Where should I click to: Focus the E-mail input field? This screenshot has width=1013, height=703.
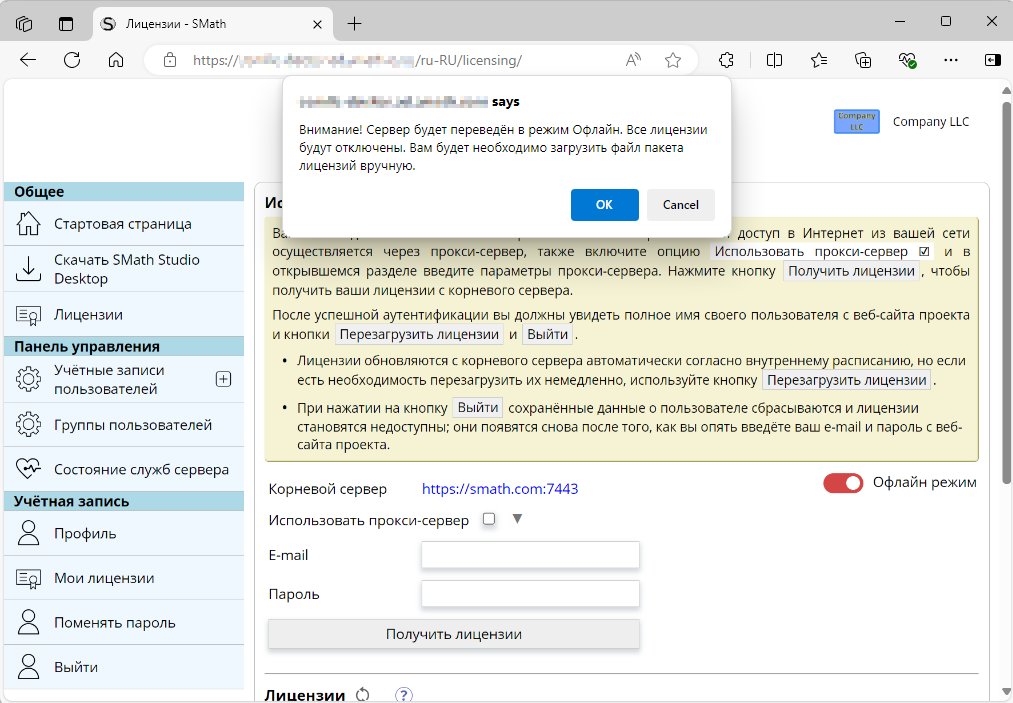tap(530, 555)
